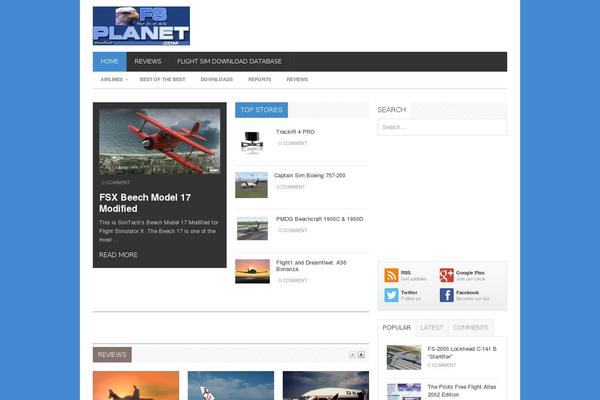This screenshot has height=400, width=600.
Task: Open the RSS feed icon
Action: coord(391,275)
